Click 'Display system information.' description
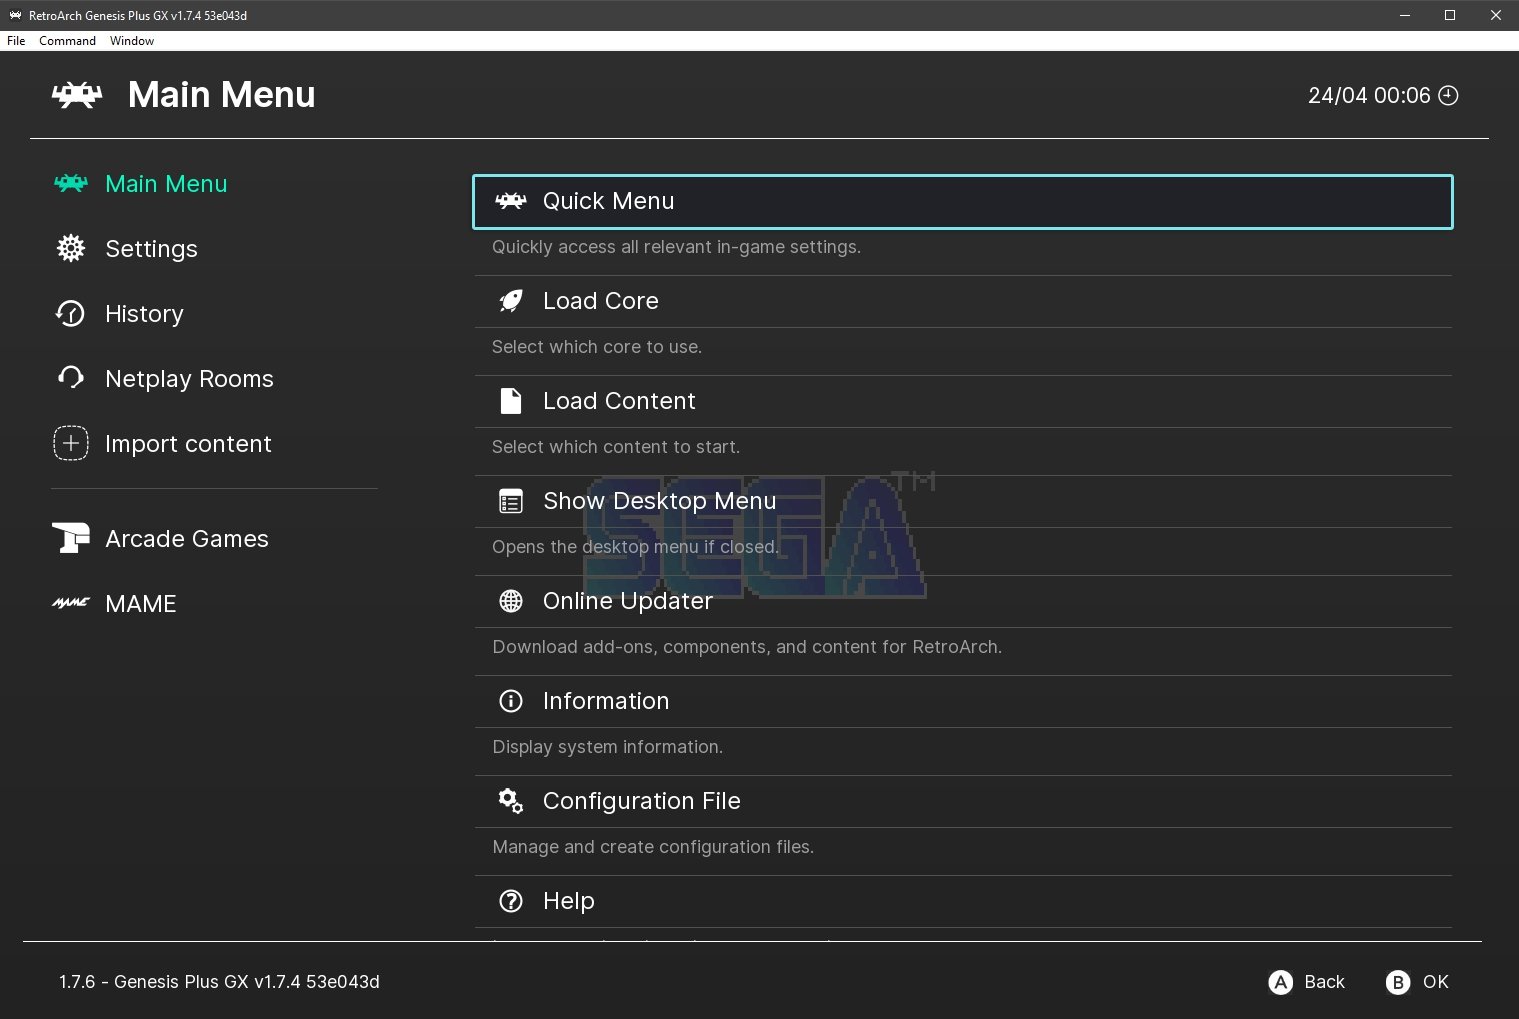The image size is (1519, 1019). coord(608,747)
